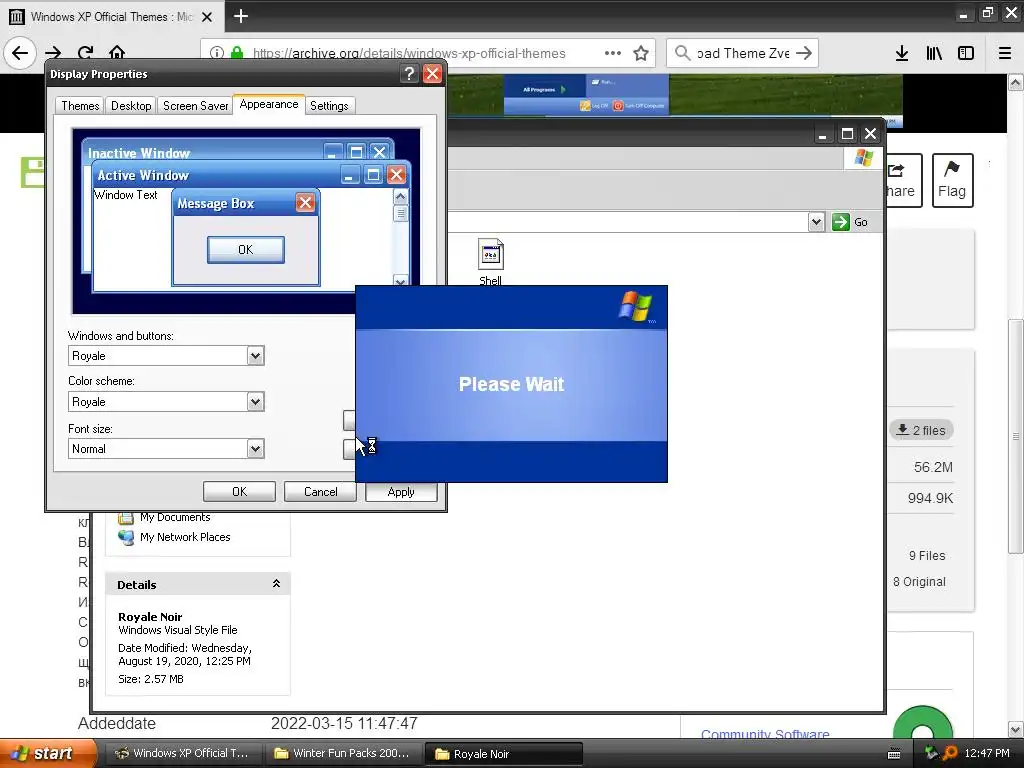Click the system tray clock
Viewport: 1024px width, 768px height.
click(987, 753)
